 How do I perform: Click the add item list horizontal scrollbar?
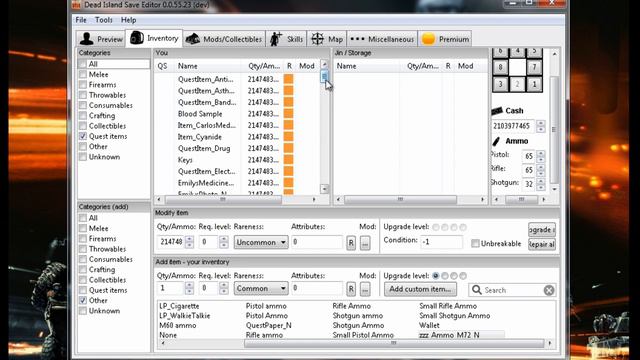[394, 343]
